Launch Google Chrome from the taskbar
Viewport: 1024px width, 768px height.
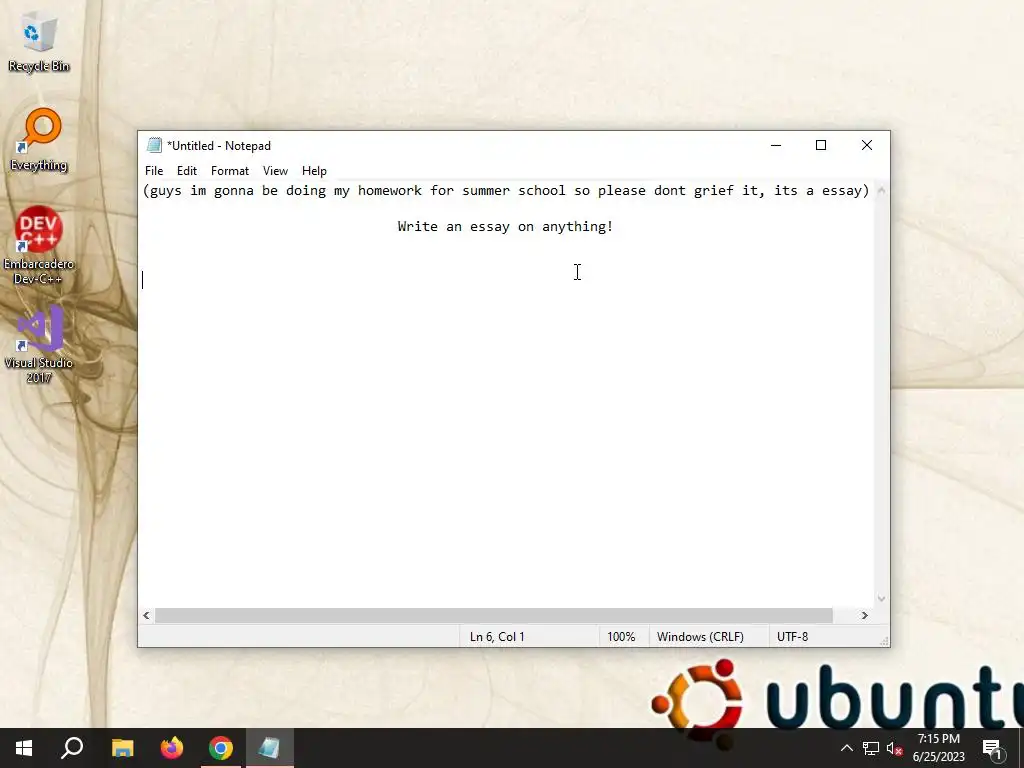pos(221,748)
